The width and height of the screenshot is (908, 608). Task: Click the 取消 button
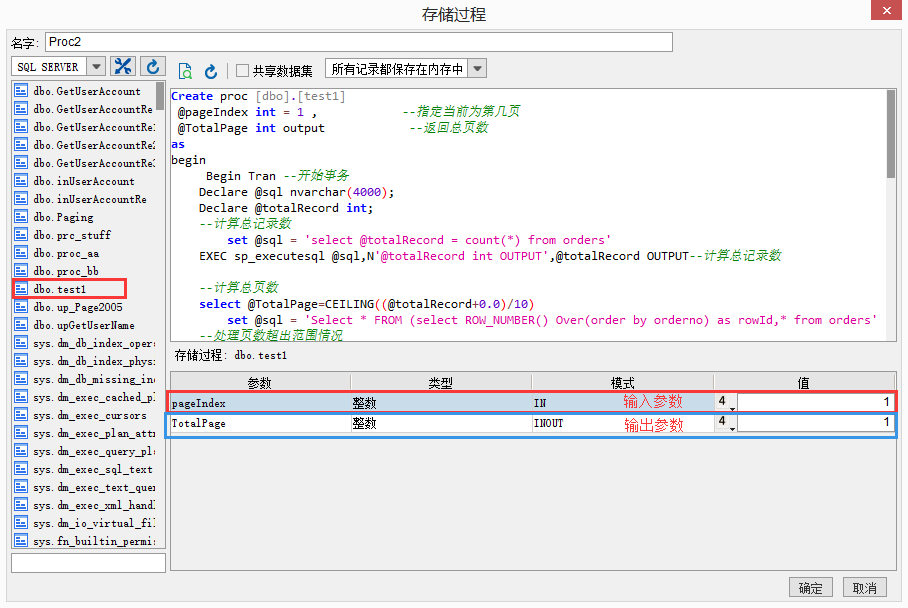[x=865, y=588]
